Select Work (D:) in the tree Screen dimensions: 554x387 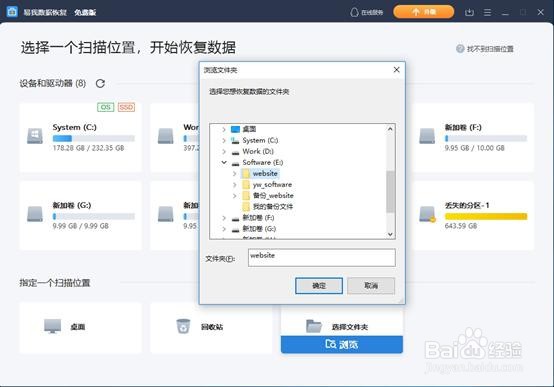click(x=258, y=151)
